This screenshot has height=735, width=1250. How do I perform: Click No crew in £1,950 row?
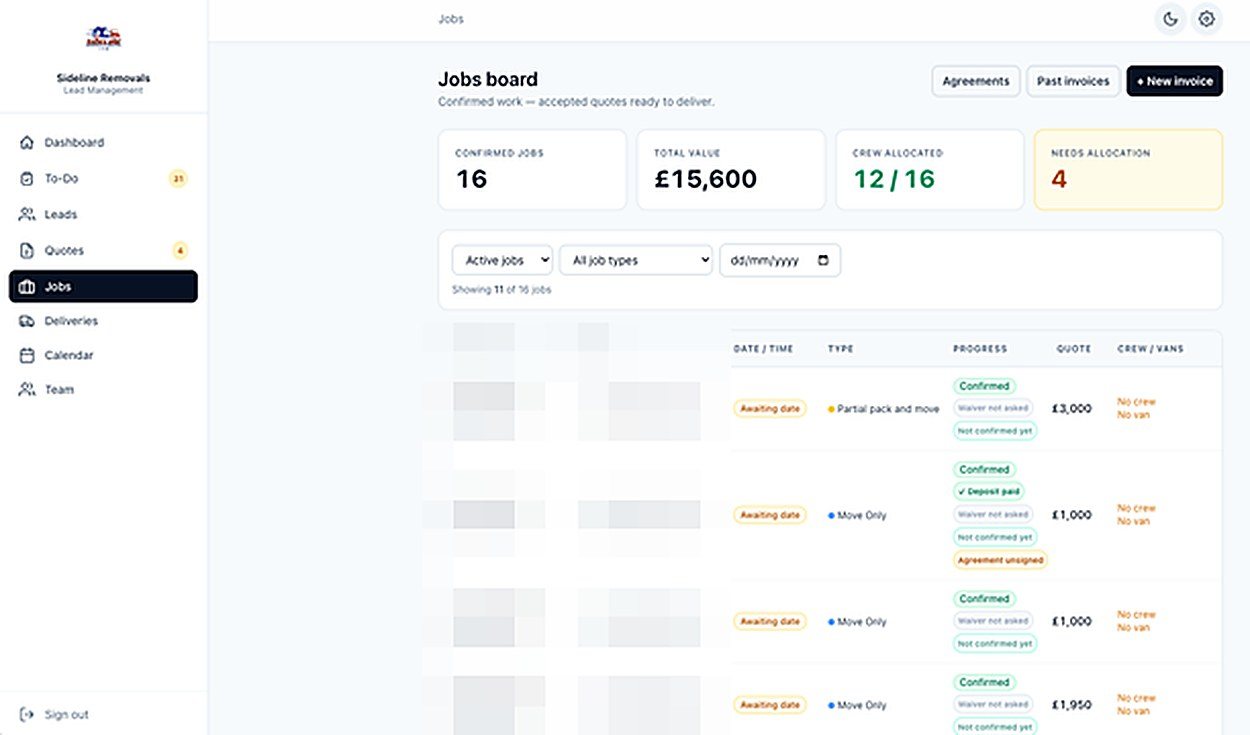point(1136,698)
